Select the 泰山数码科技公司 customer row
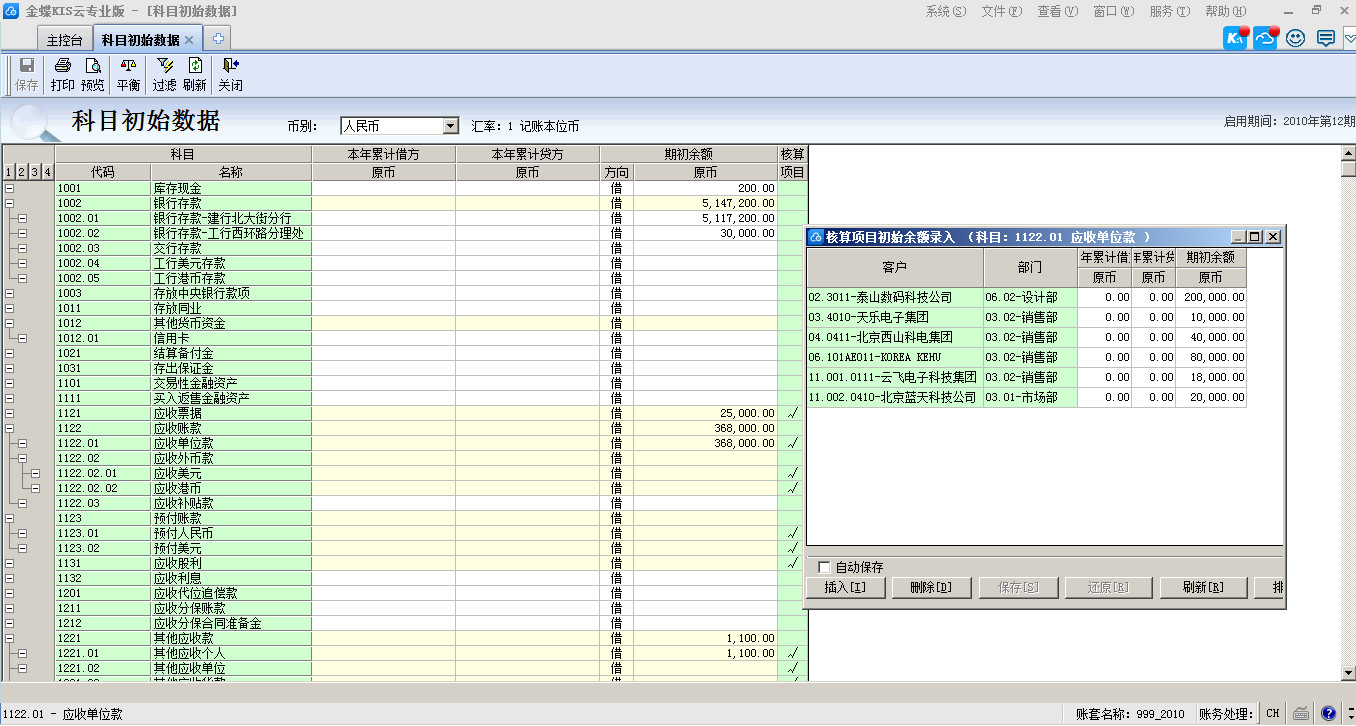The width and height of the screenshot is (1356, 726). [894, 297]
